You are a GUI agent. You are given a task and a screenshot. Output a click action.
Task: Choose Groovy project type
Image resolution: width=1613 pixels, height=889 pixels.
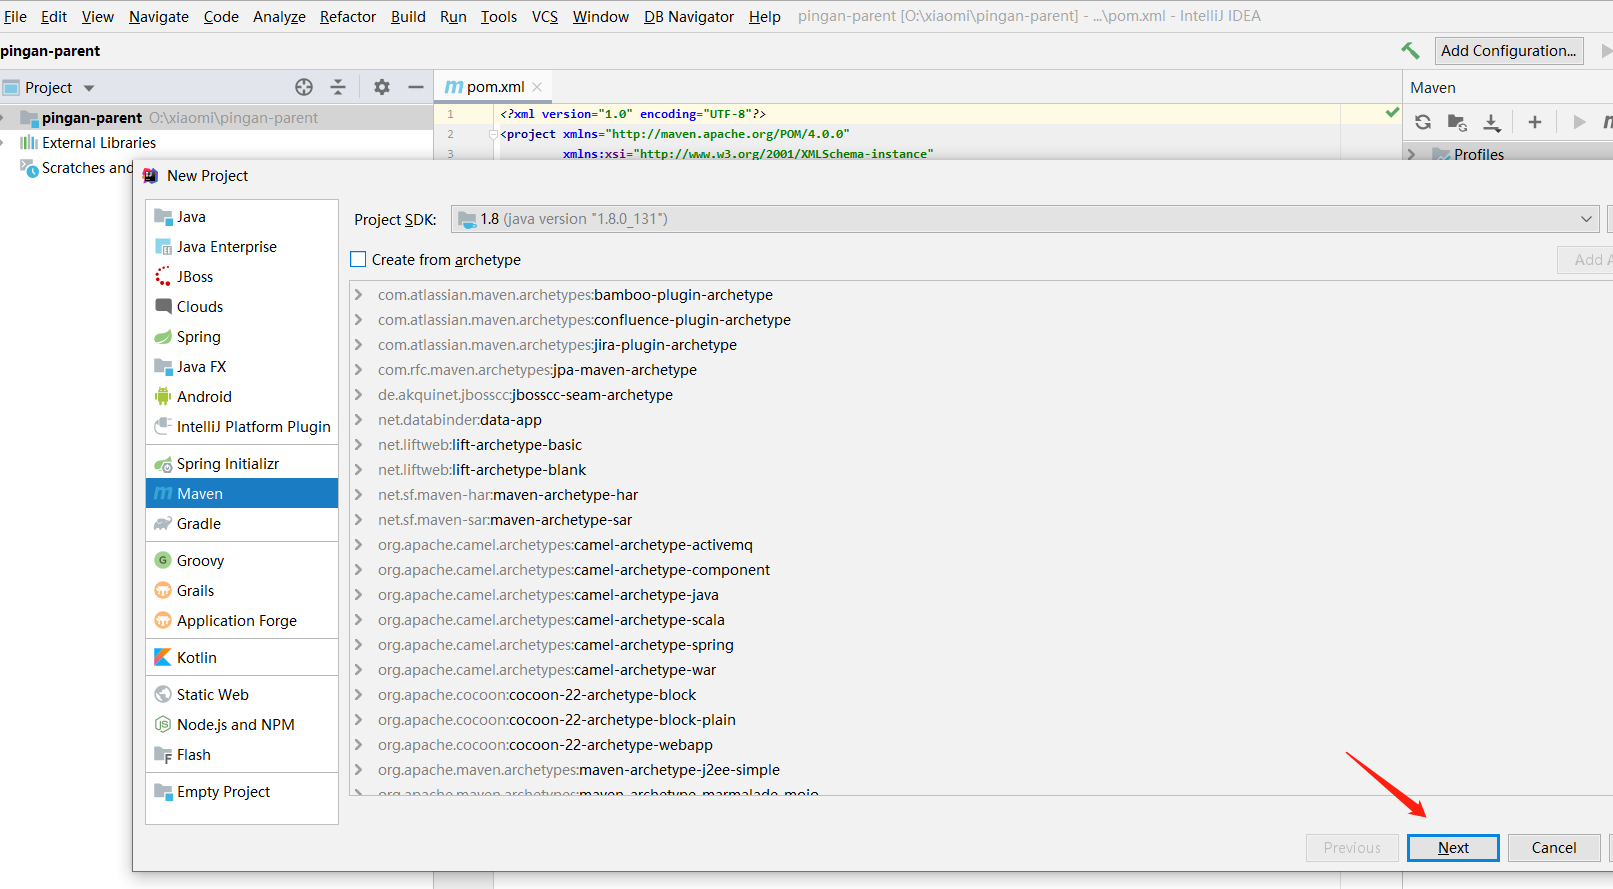tap(241, 560)
